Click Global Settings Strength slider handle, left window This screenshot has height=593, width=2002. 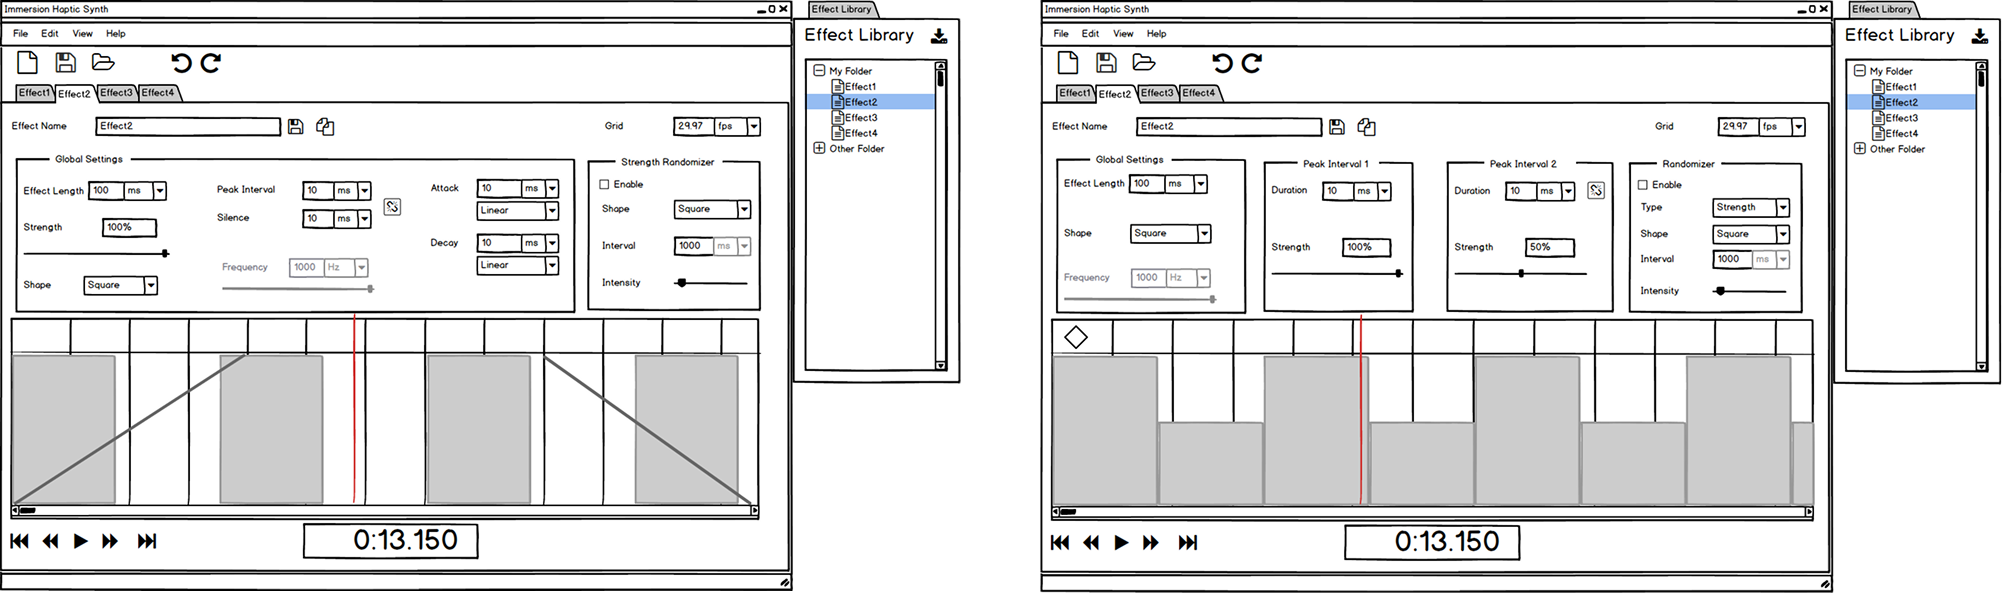point(165,254)
